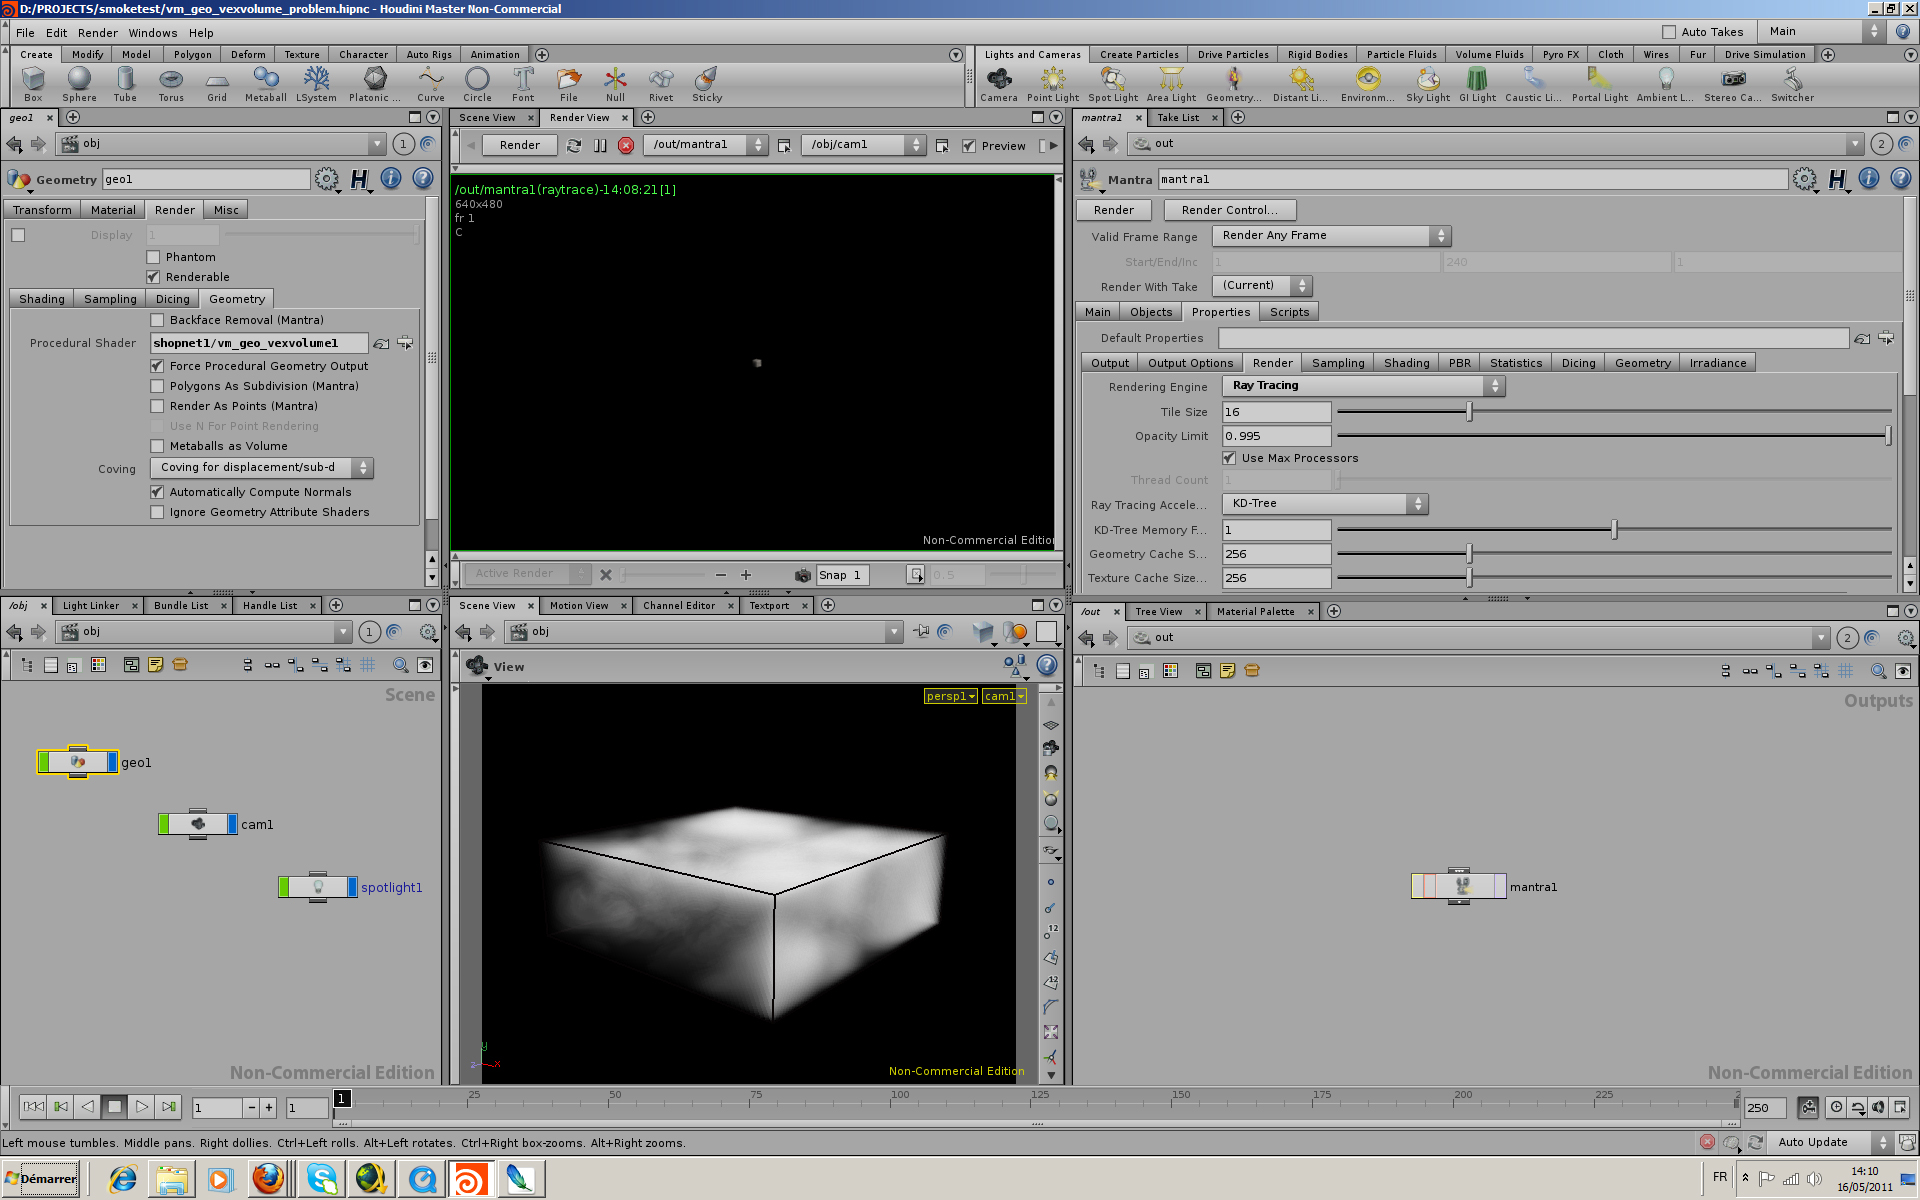Screen dimensions: 1920x1200
Task: Open the /obj/cam1 camera dropdown
Action: (863, 145)
